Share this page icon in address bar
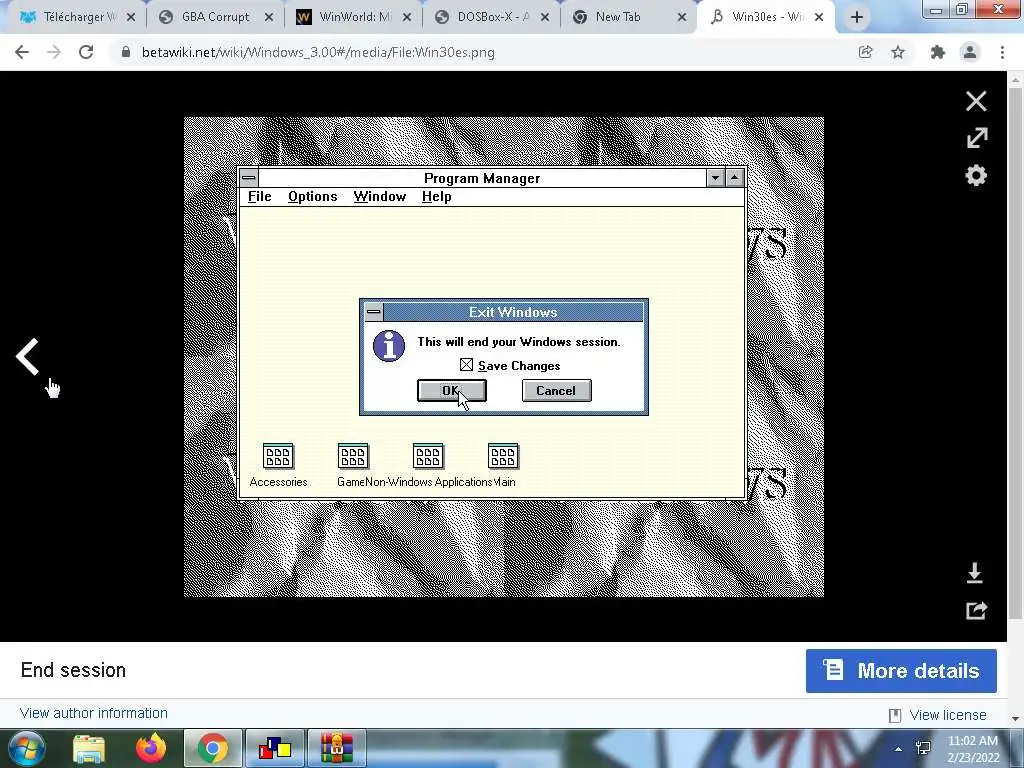1024x768 pixels. pos(865,52)
